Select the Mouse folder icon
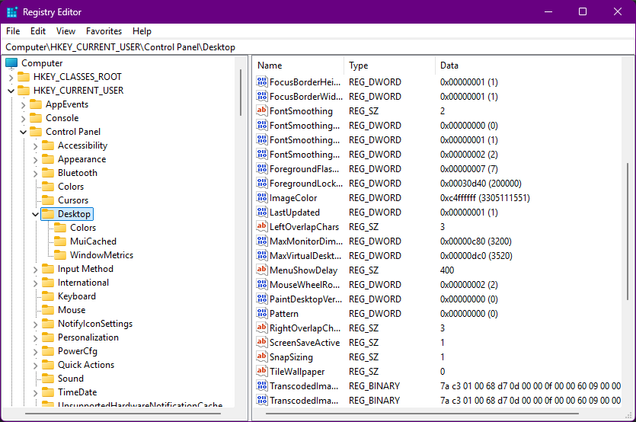Image resolution: width=636 pixels, height=422 pixels. click(48, 310)
